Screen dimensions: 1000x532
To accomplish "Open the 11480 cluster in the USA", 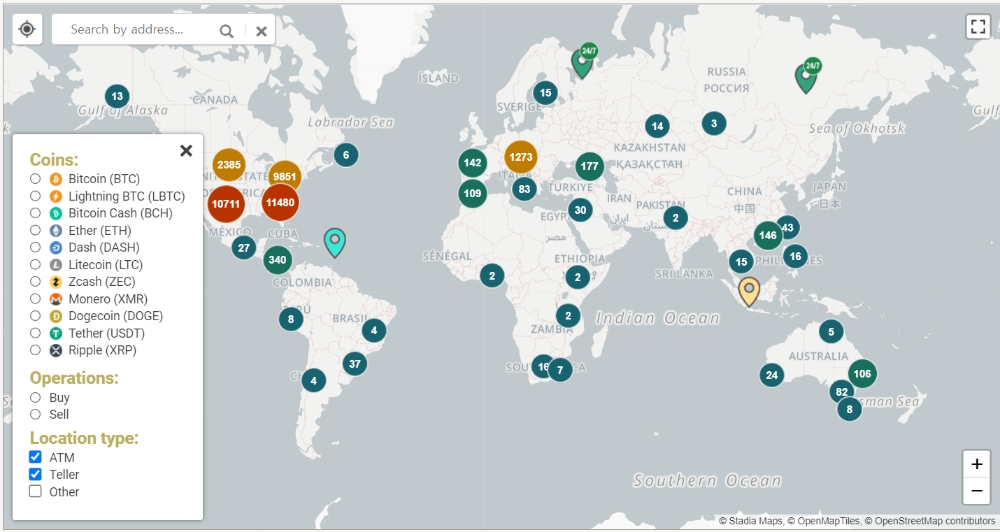I will pyautogui.click(x=280, y=202).
